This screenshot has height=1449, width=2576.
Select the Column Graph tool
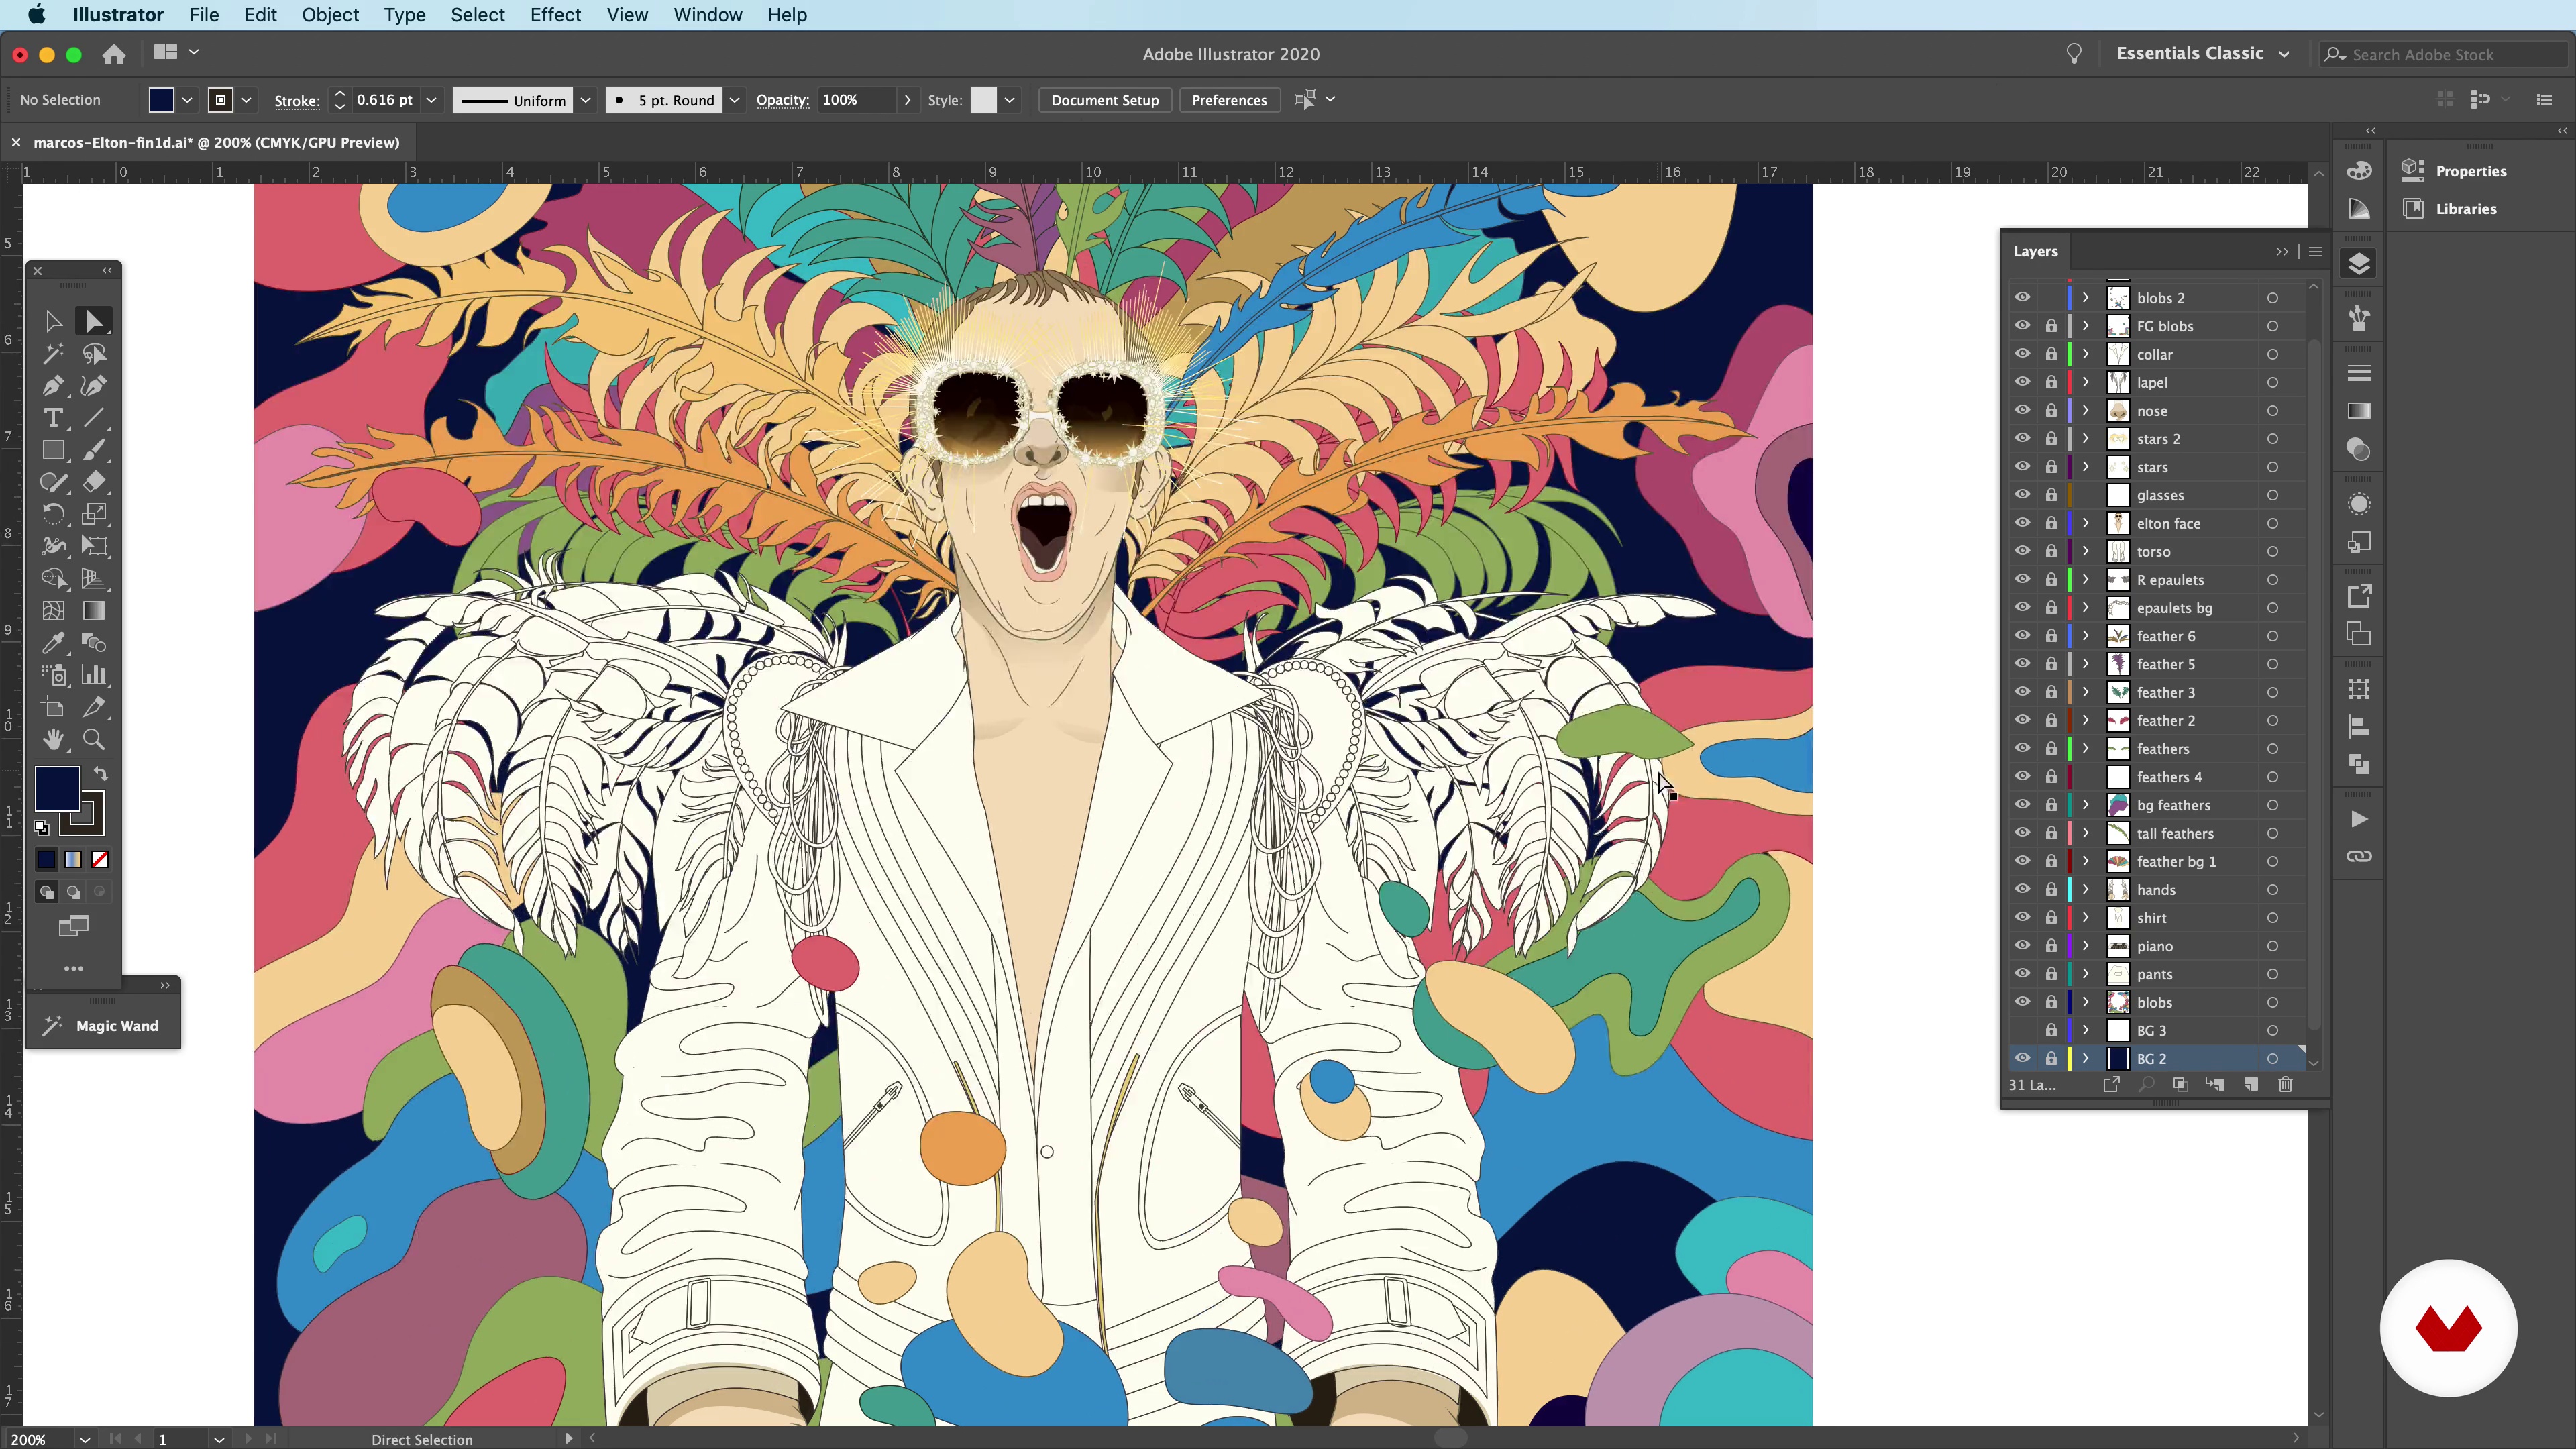tap(94, 675)
